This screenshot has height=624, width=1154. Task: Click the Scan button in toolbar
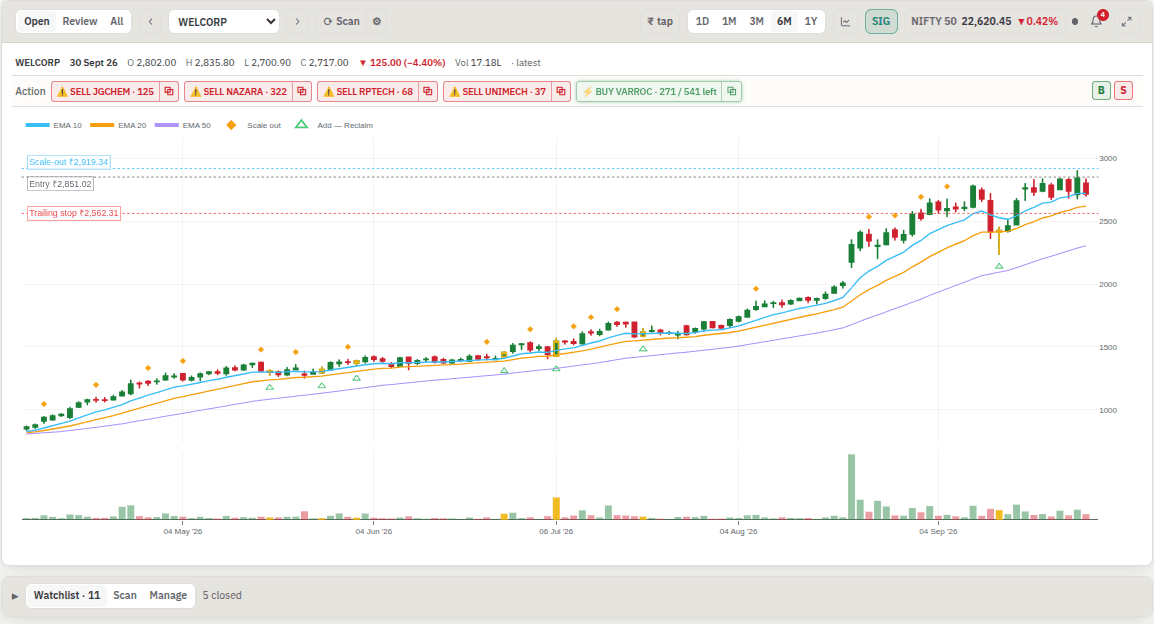(x=341, y=21)
